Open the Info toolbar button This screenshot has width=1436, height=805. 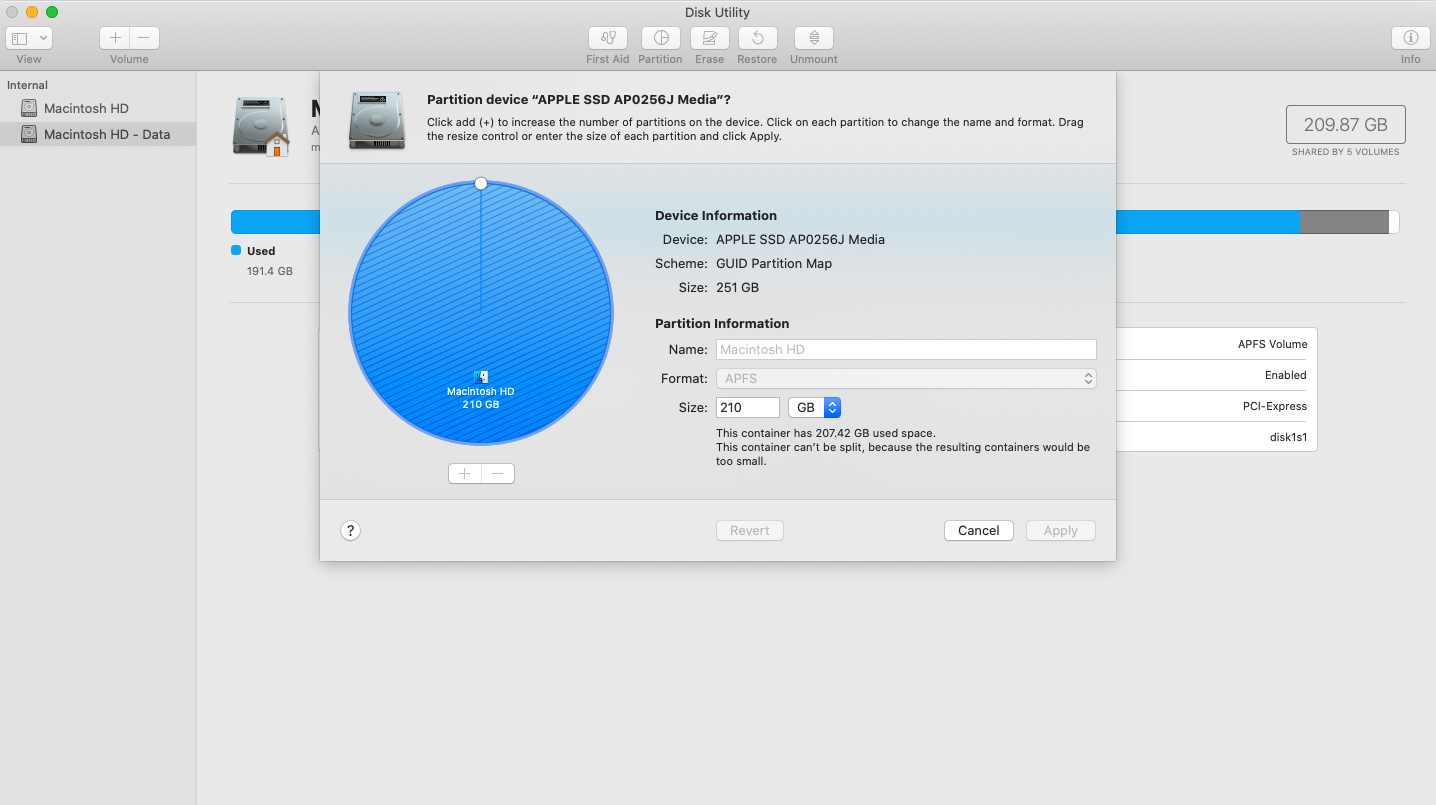pyautogui.click(x=1410, y=38)
